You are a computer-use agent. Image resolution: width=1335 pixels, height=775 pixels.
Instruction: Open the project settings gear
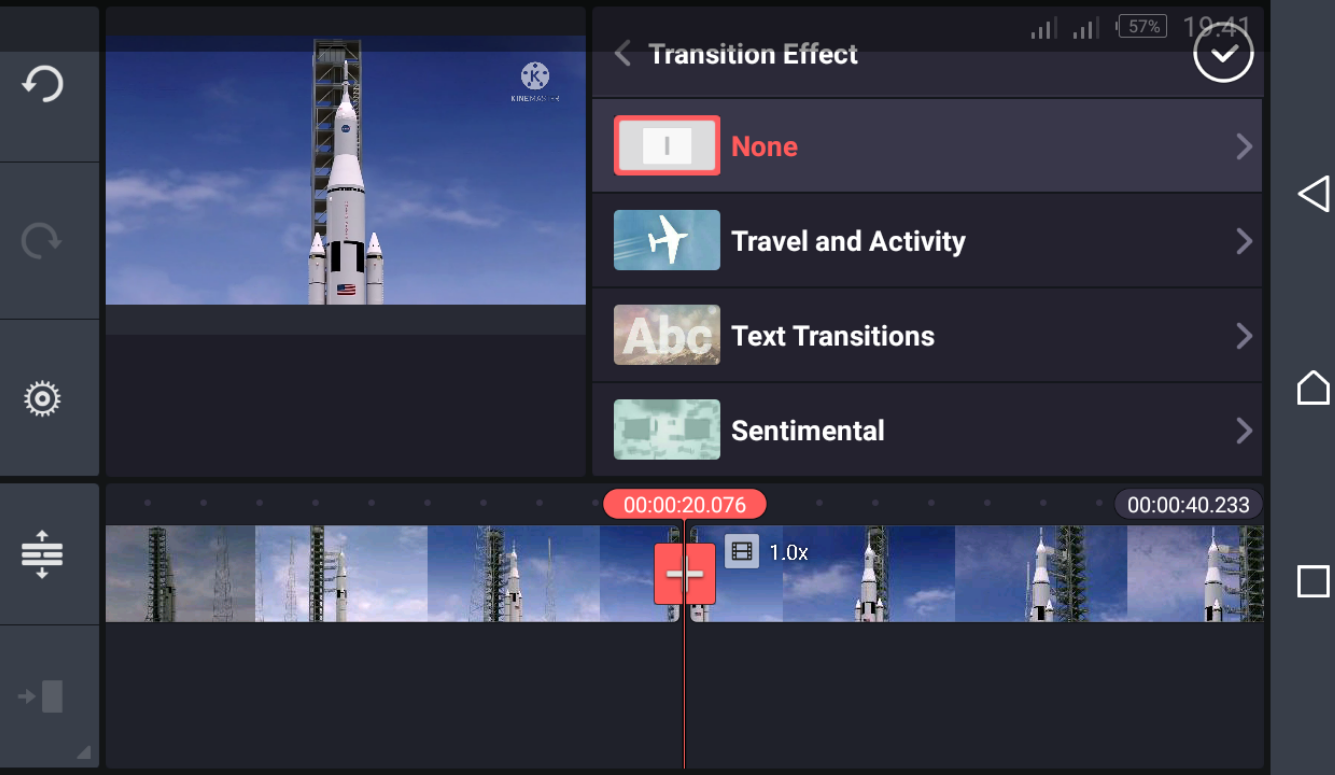43,397
